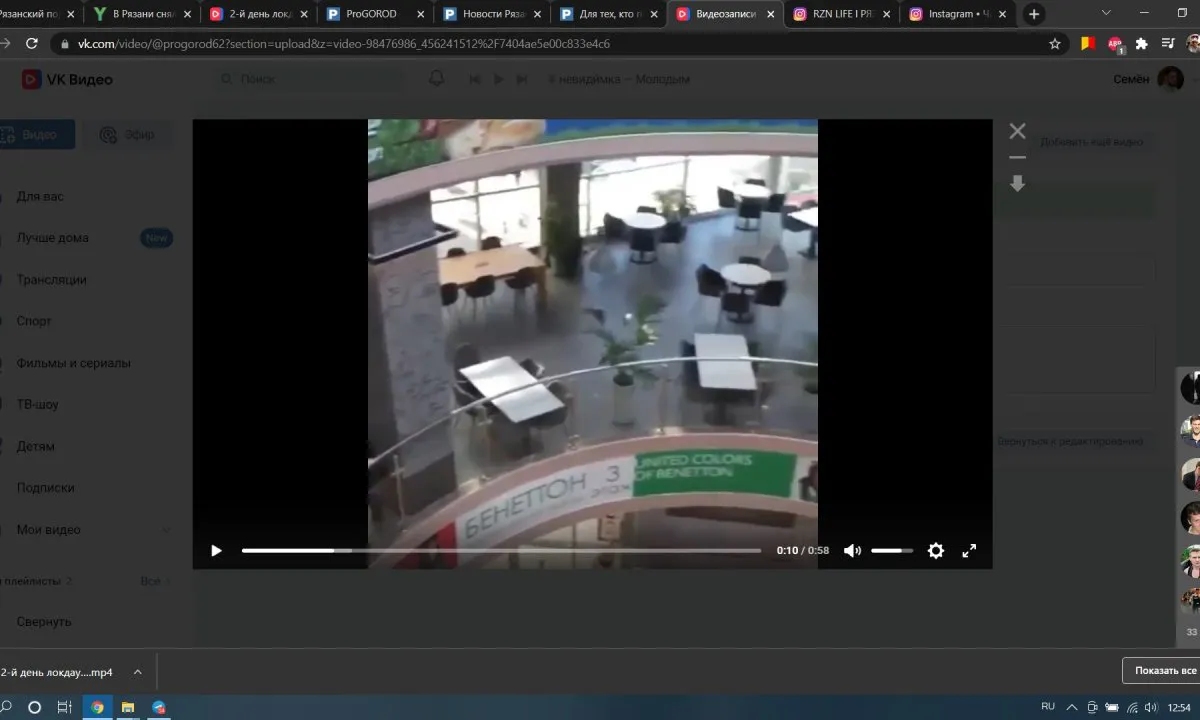Click 'Вернуться к редактированию' link
The height and width of the screenshot is (720, 1200).
1070,441
